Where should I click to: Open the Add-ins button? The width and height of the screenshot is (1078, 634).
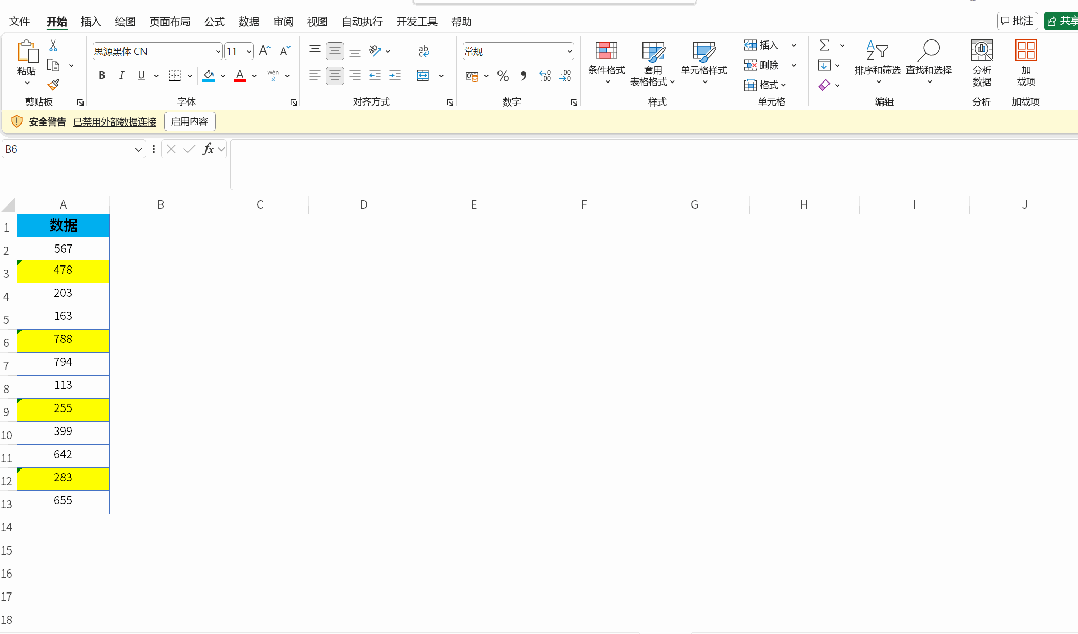tap(1026, 63)
